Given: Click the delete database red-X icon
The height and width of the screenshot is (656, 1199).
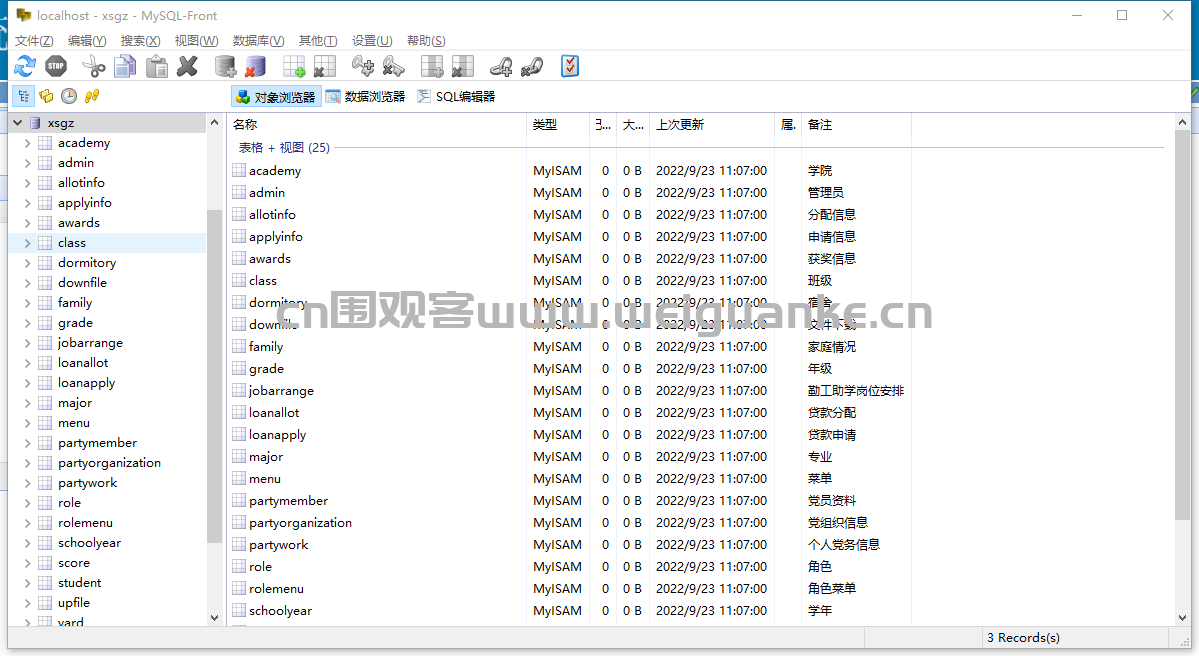Looking at the screenshot, I should 255,67.
